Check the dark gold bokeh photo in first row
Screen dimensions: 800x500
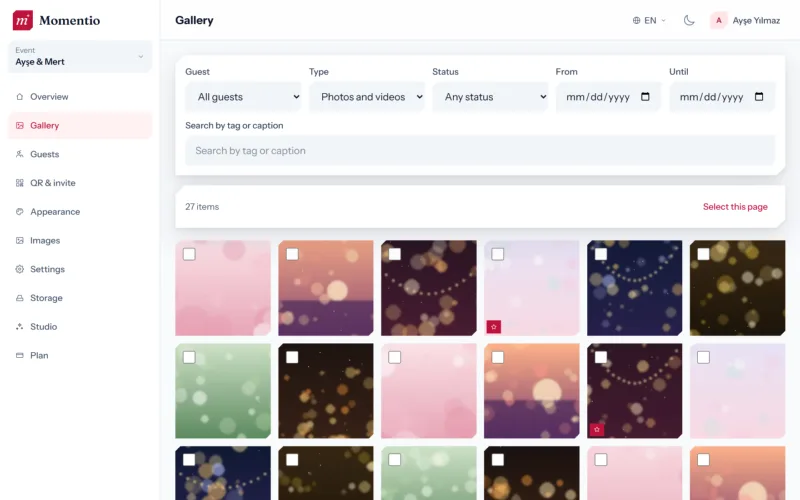(x=704, y=254)
